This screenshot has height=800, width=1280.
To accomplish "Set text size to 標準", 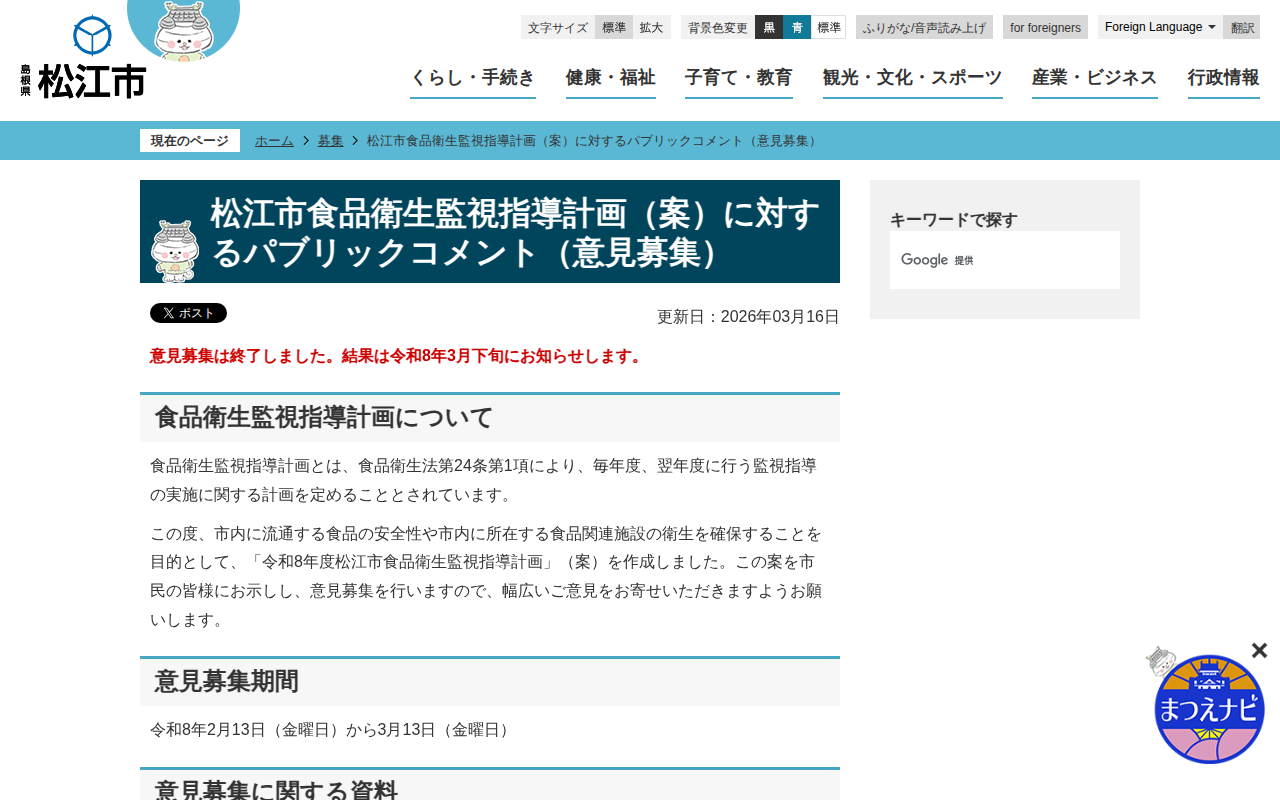I will [x=614, y=27].
